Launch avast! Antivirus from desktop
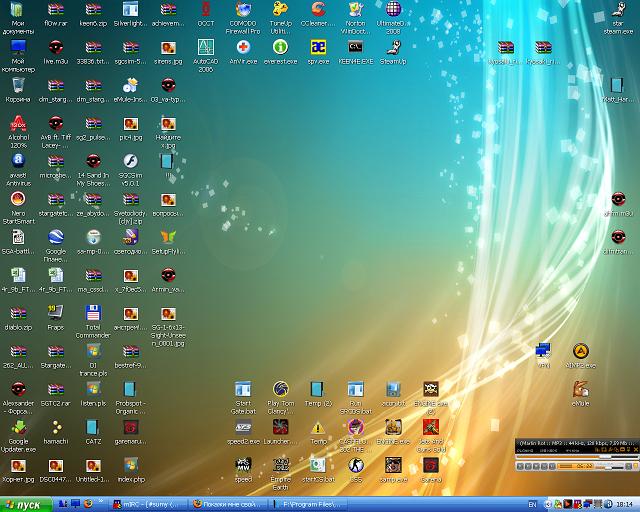 [x=18, y=161]
